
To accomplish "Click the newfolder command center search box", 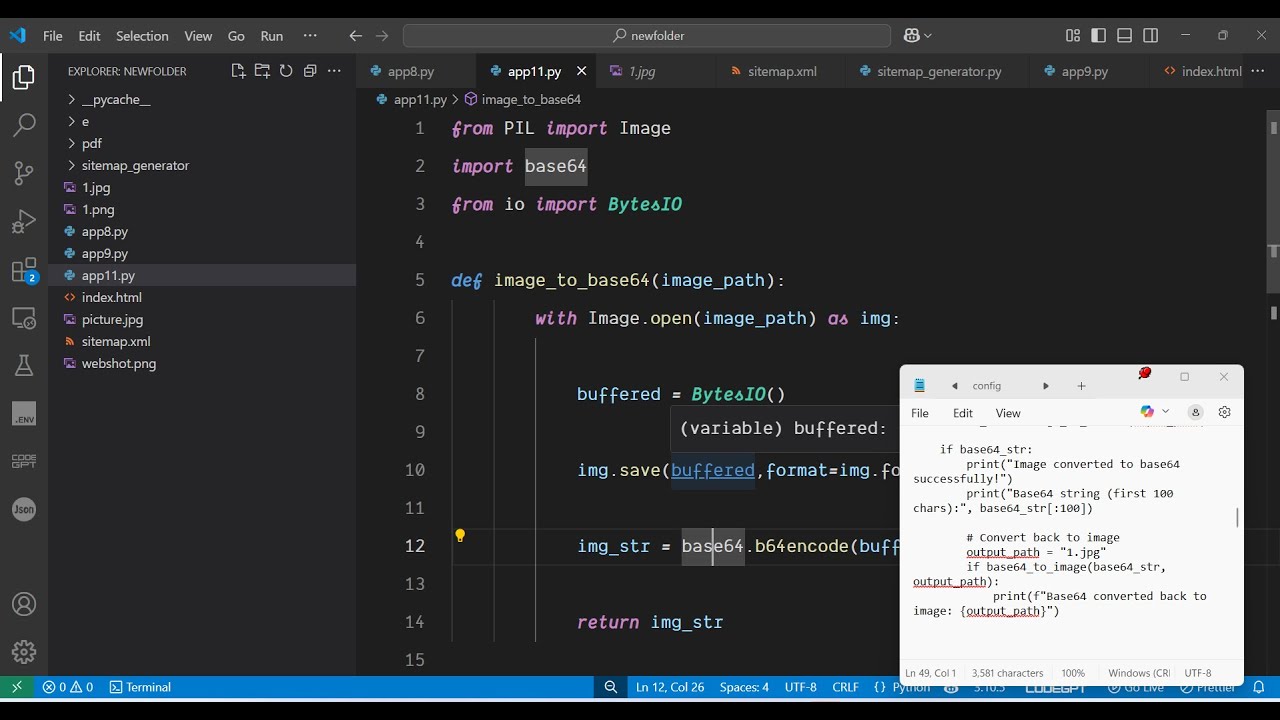I will click(647, 36).
